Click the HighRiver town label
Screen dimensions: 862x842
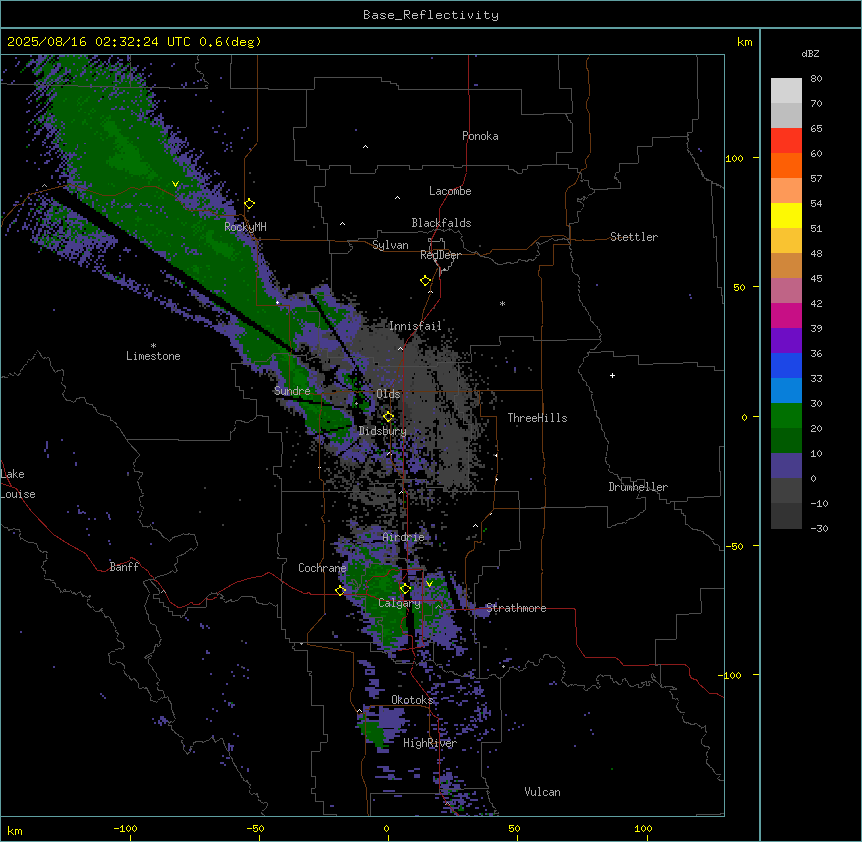[430, 743]
